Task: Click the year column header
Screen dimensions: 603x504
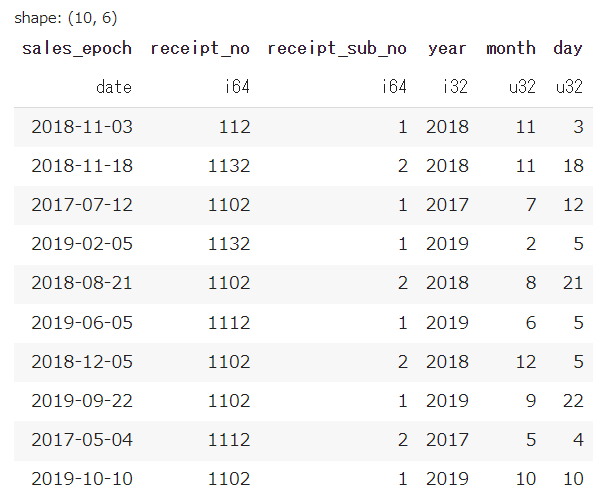Action: tap(447, 49)
